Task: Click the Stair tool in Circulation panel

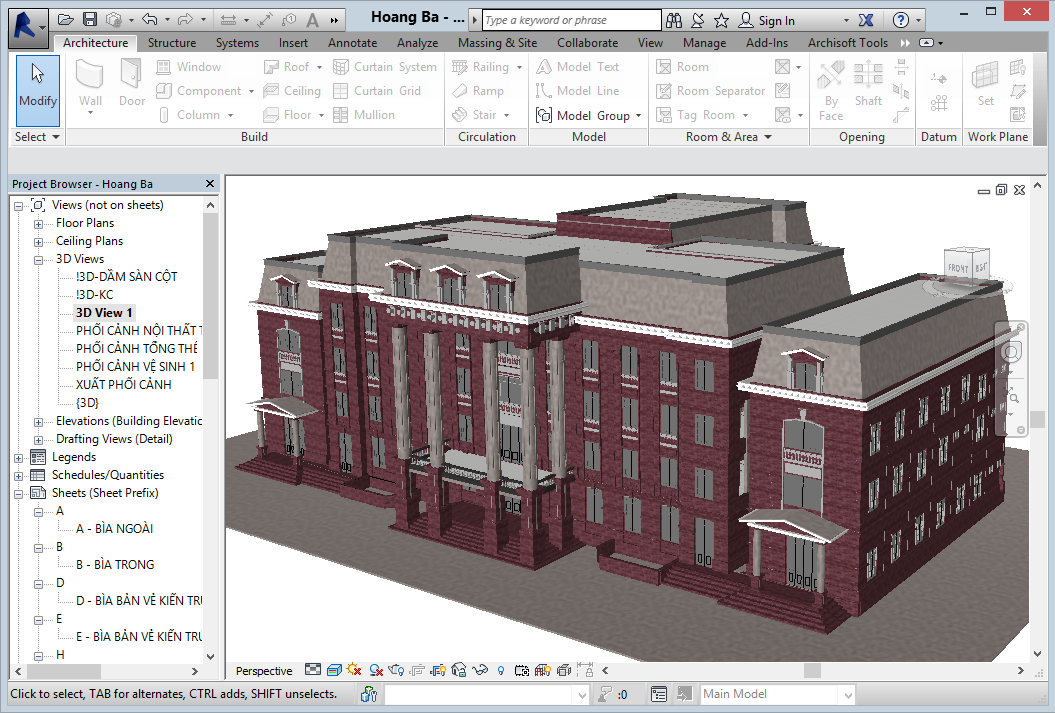Action: coord(482,114)
